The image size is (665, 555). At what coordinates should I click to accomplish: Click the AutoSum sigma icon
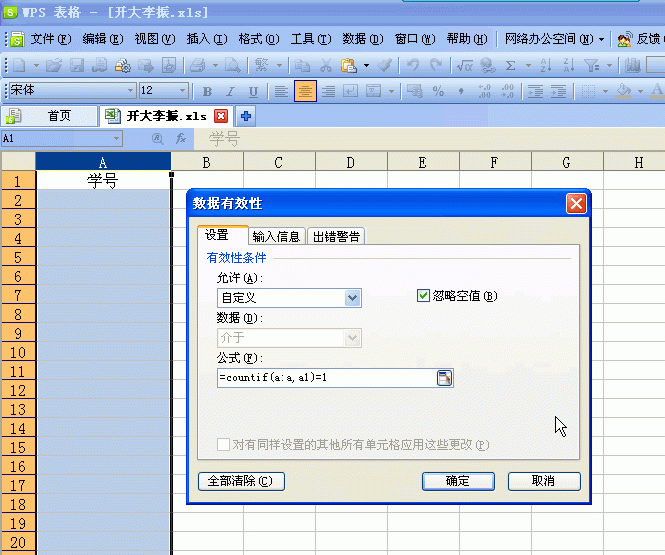[x=511, y=65]
